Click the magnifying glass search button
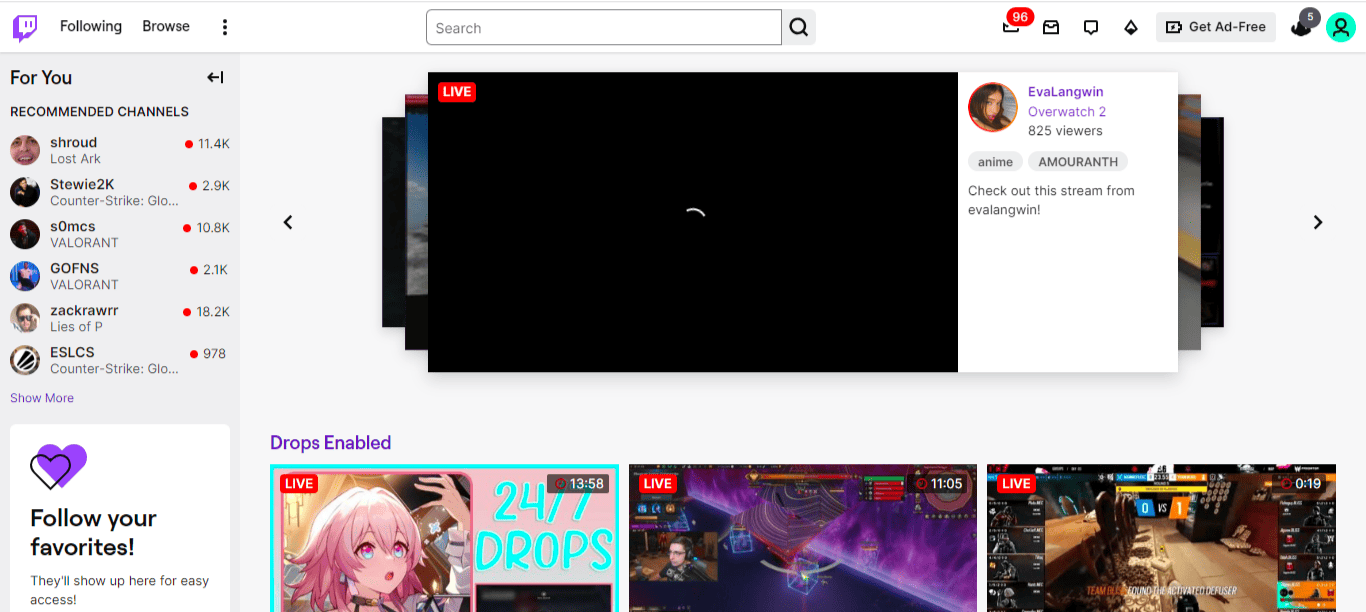 pos(799,28)
